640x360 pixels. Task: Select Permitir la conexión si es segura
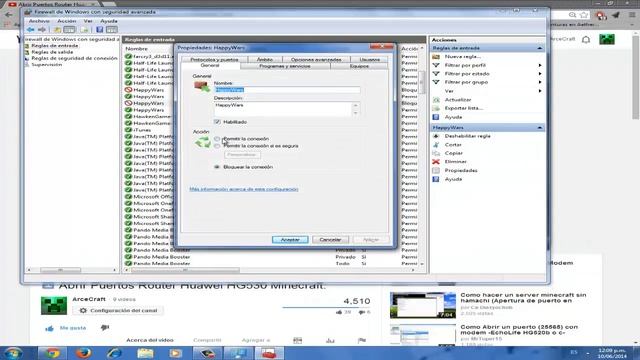217,146
